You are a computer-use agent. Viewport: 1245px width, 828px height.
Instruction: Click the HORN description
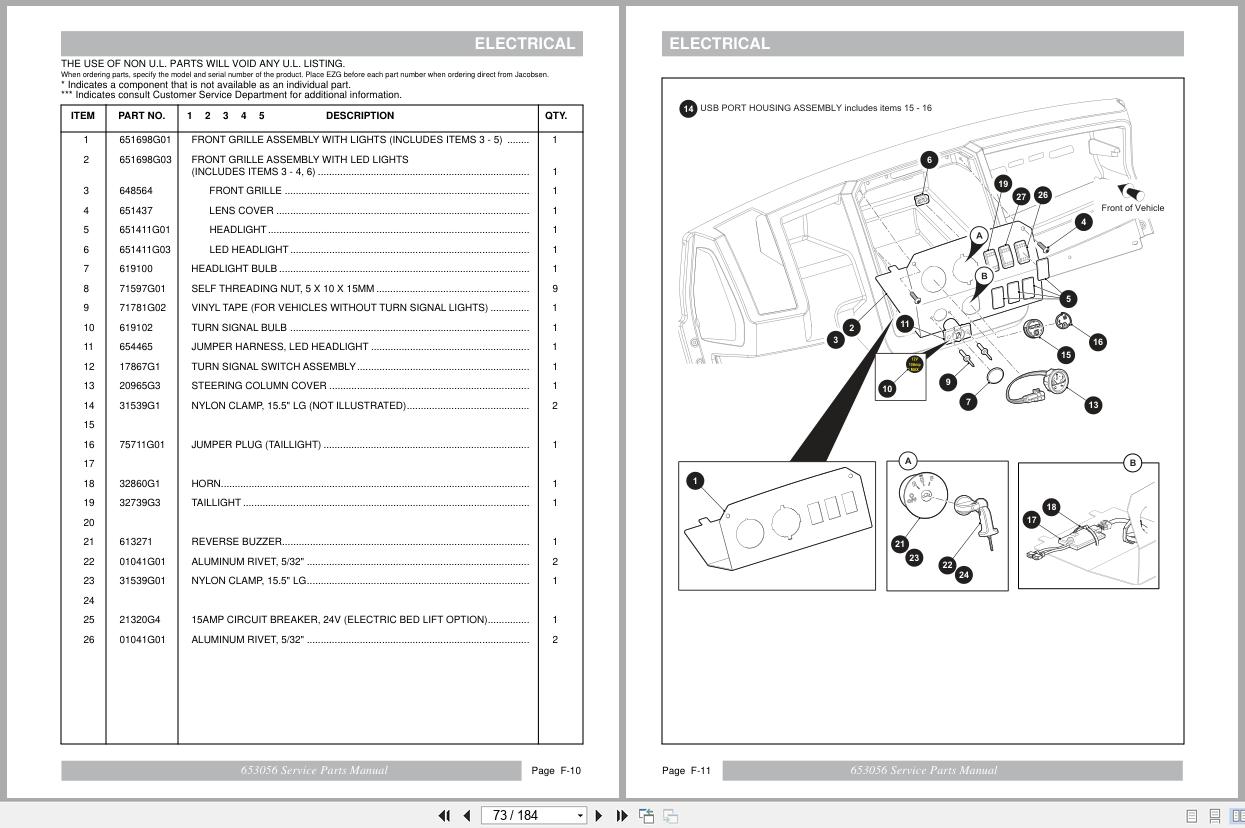[206, 484]
